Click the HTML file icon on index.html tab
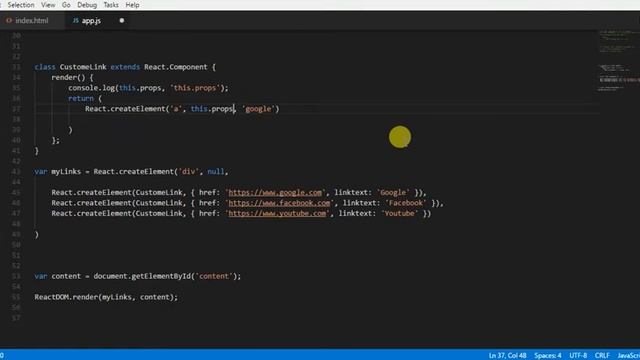Viewport: 640px width, 360px height. pyautogui.click(x=9, y=20)
